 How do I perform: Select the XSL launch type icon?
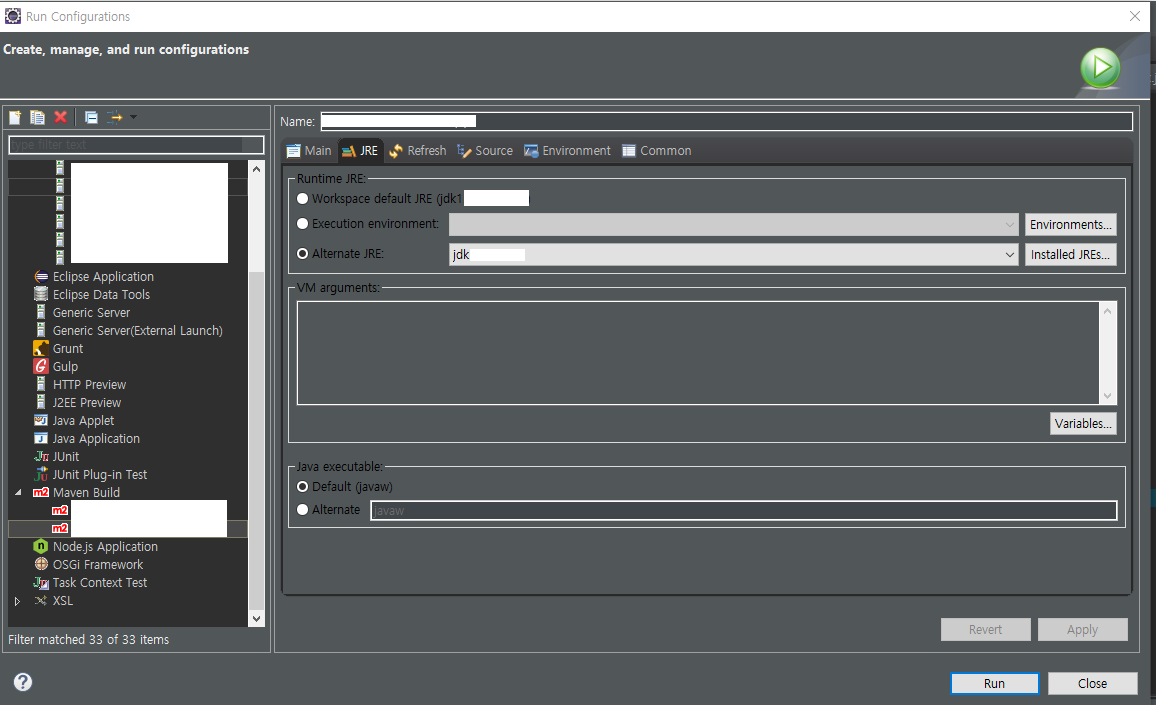[x=41, y=600]
